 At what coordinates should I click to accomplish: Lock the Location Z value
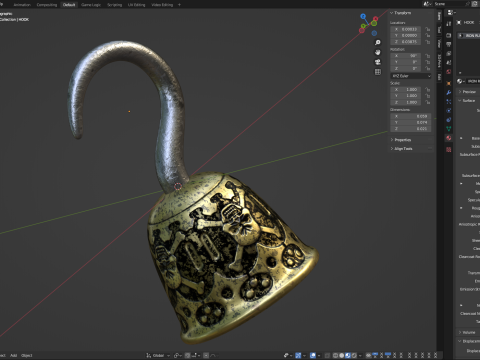428,42
